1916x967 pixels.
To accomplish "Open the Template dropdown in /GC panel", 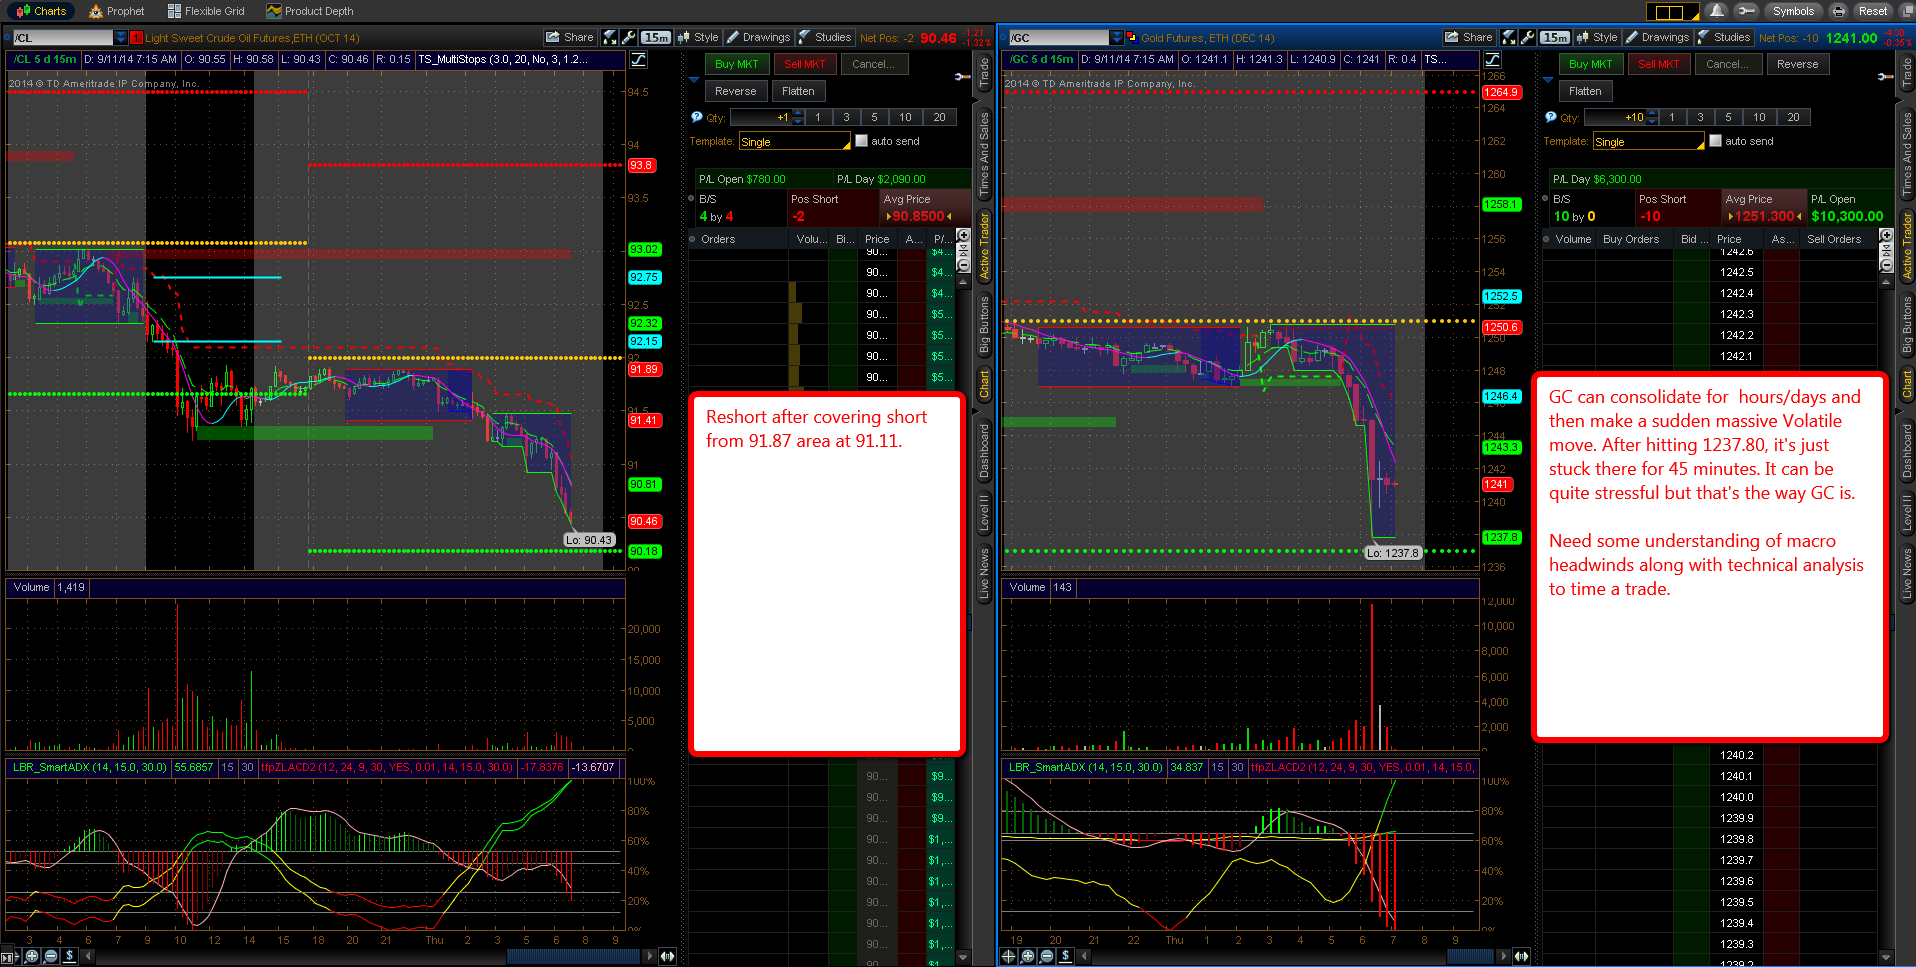I will 1648,142.
